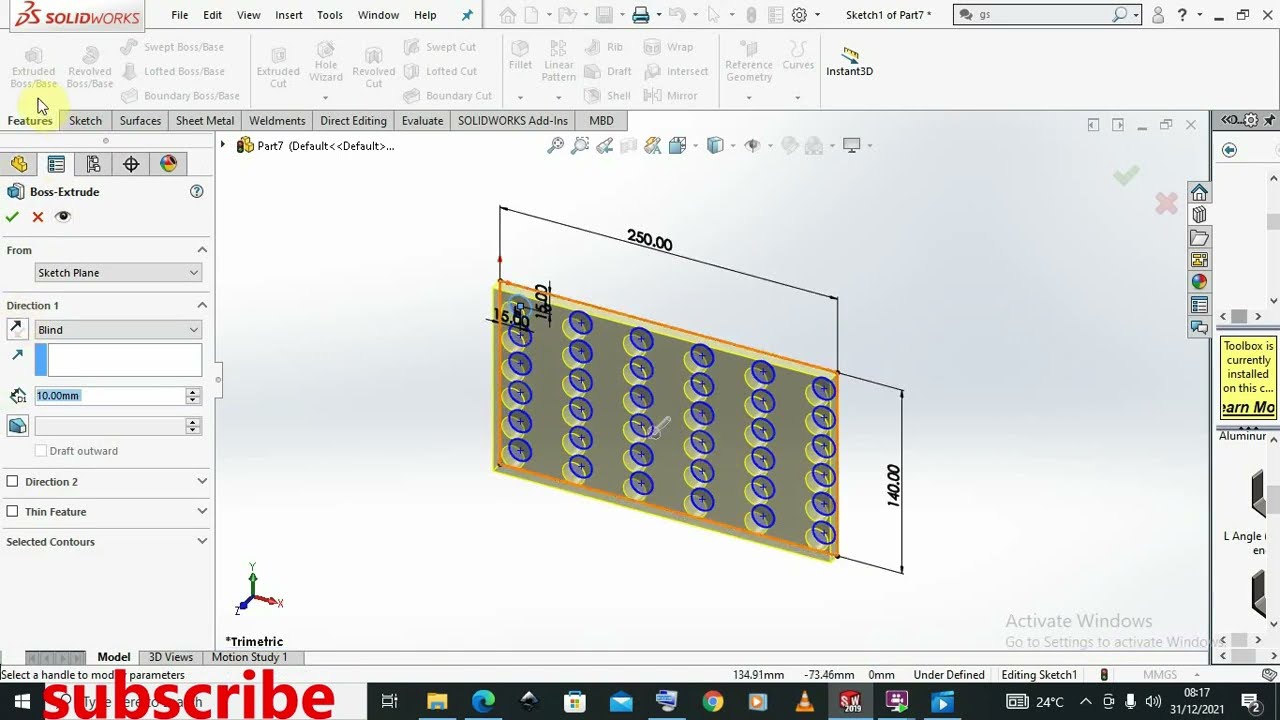The height and width of the screenshot is (720, 1280).
Task: Click depth value spinner arrows
Action: point(193,396)
